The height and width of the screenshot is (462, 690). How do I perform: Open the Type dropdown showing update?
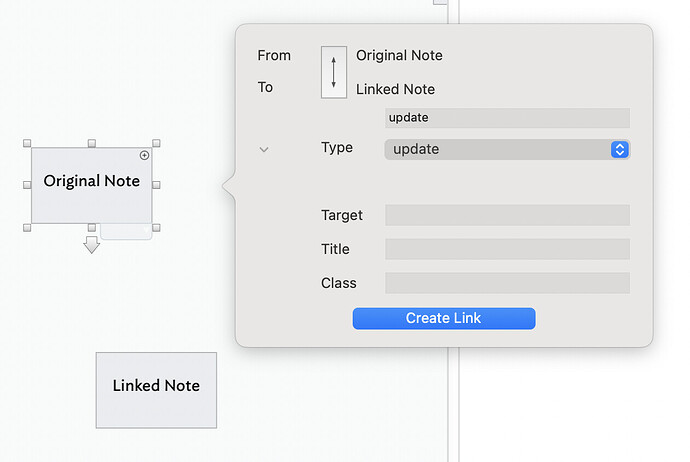tap(507, 149)
